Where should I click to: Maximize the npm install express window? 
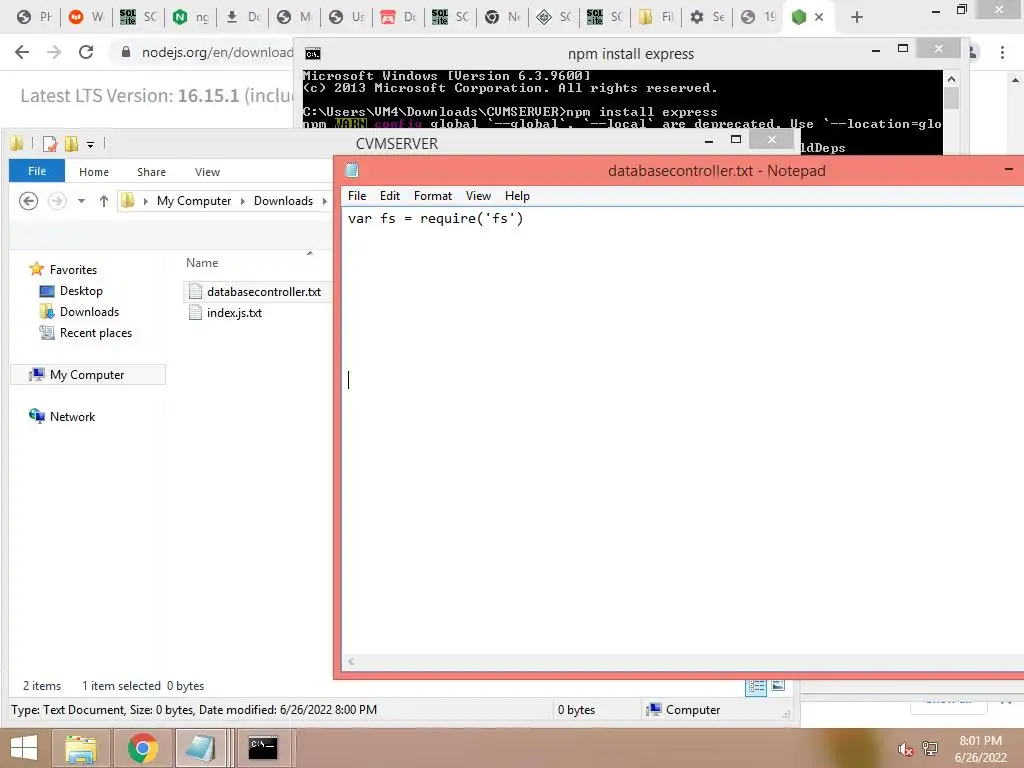[x=903, y=48]
